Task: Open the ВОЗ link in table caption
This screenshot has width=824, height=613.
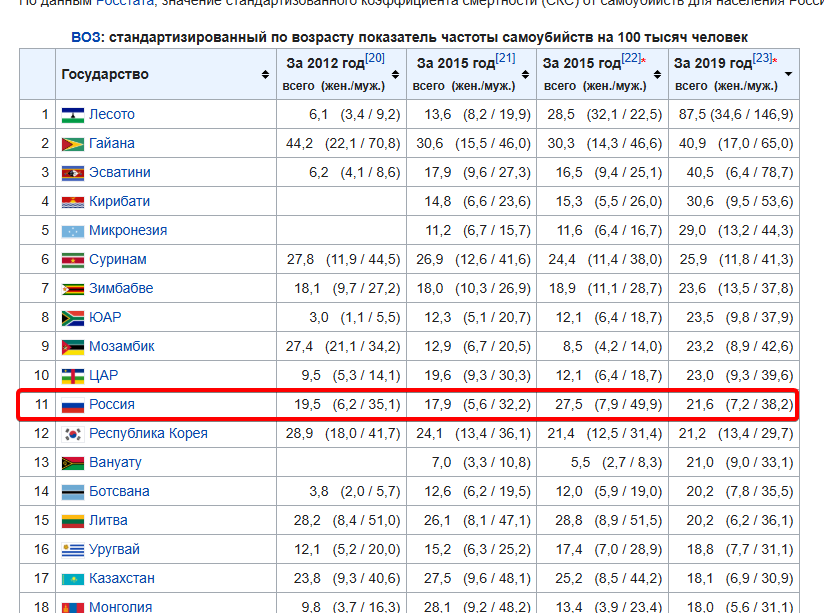Action: [x=86, y=38]
